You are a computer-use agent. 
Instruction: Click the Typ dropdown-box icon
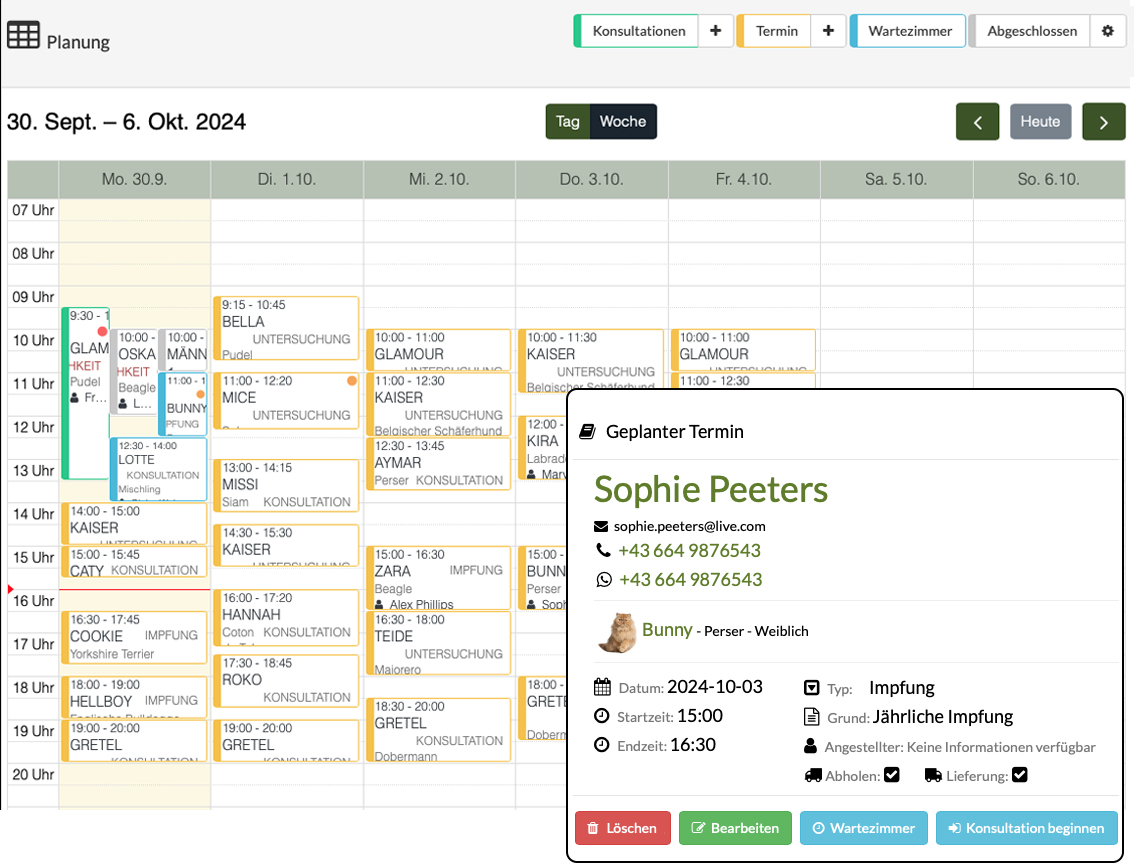812,688
